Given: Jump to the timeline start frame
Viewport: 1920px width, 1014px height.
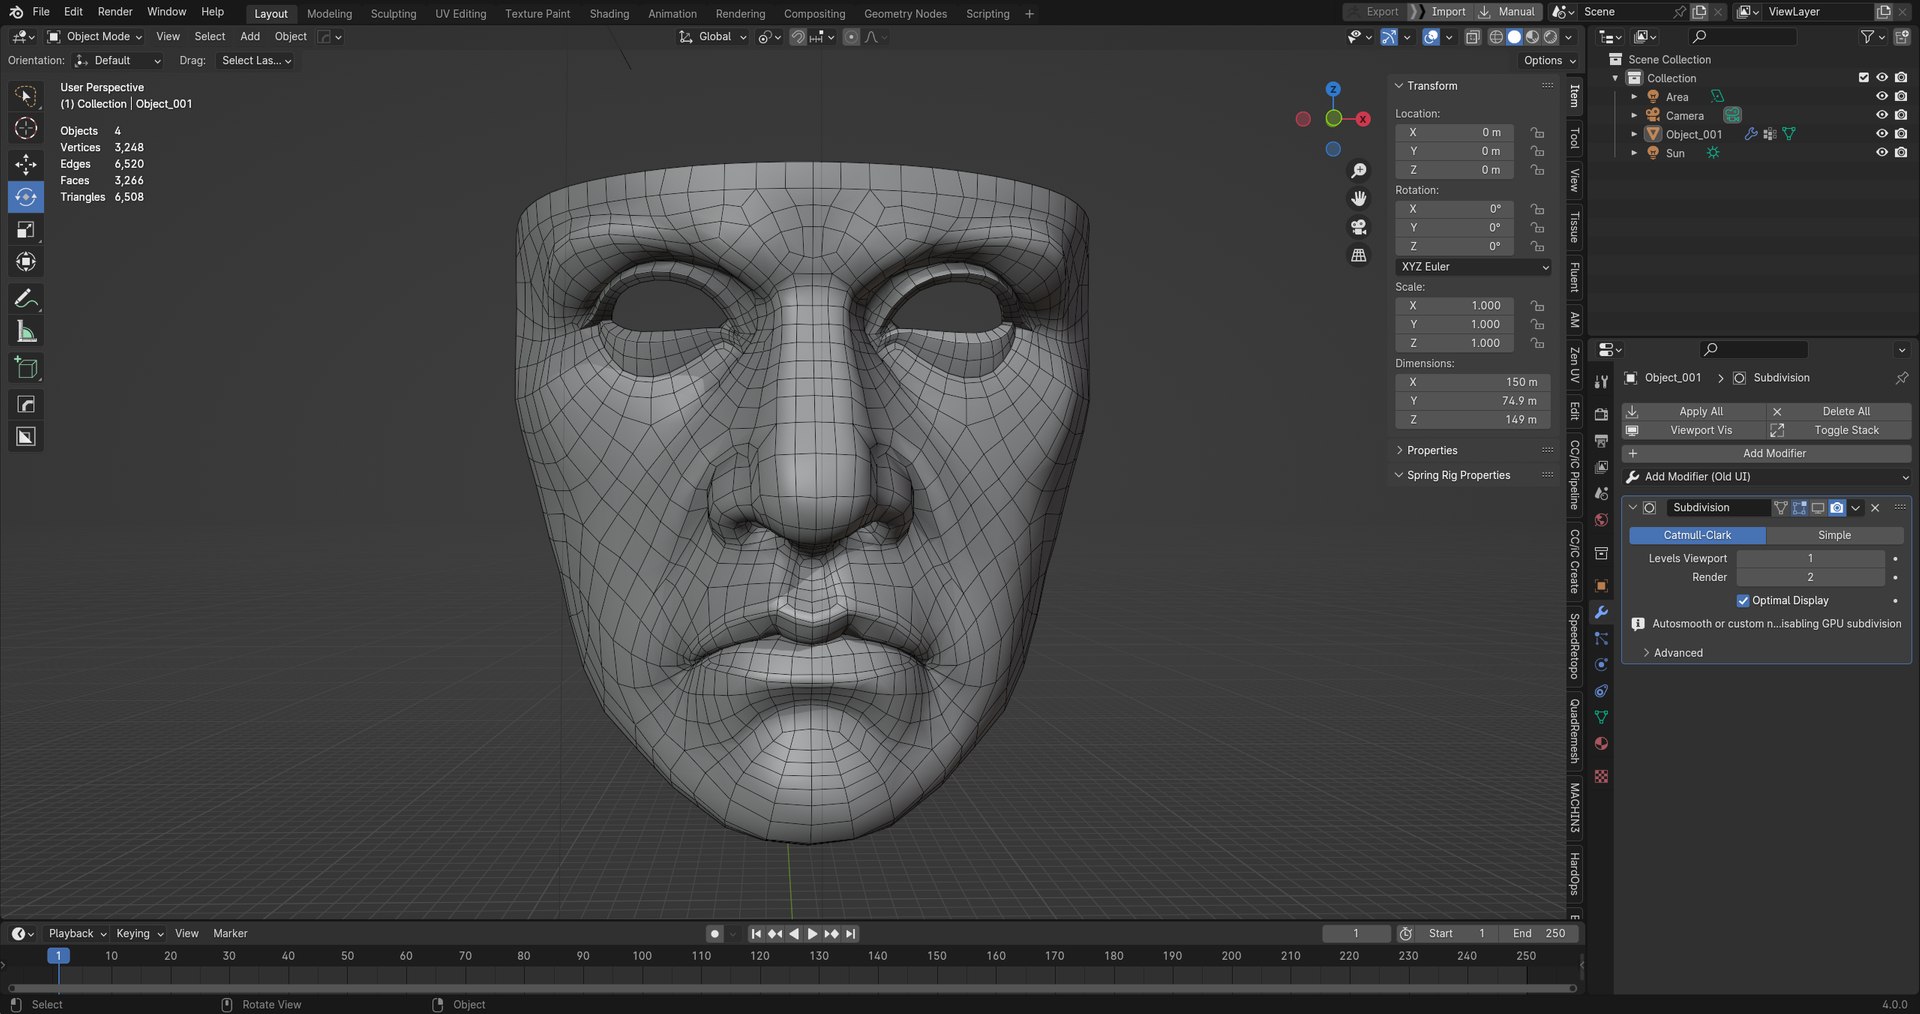Looking at the screenshot, I should (x=756, y=934).
